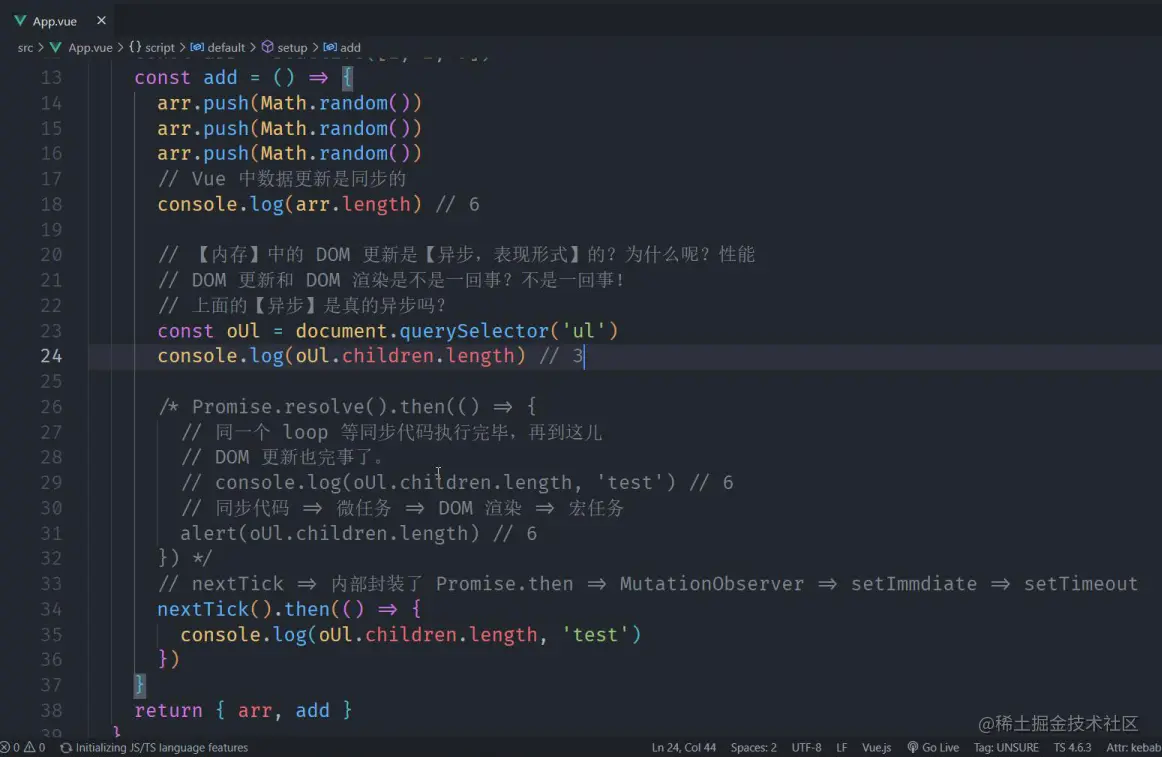Click MutationObserver word in line 33 comment
The height and width of the screenshot is (757, 1162).
[711, 584]
